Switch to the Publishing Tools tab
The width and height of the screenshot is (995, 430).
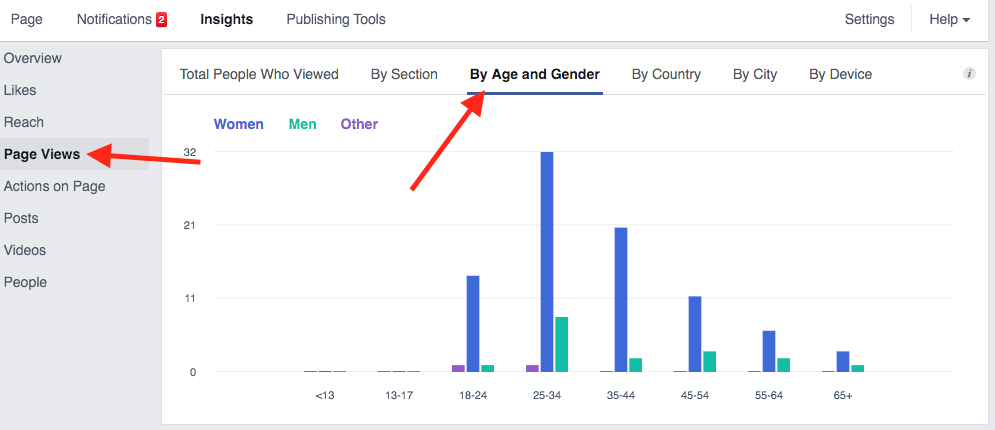tap(335, 19)
